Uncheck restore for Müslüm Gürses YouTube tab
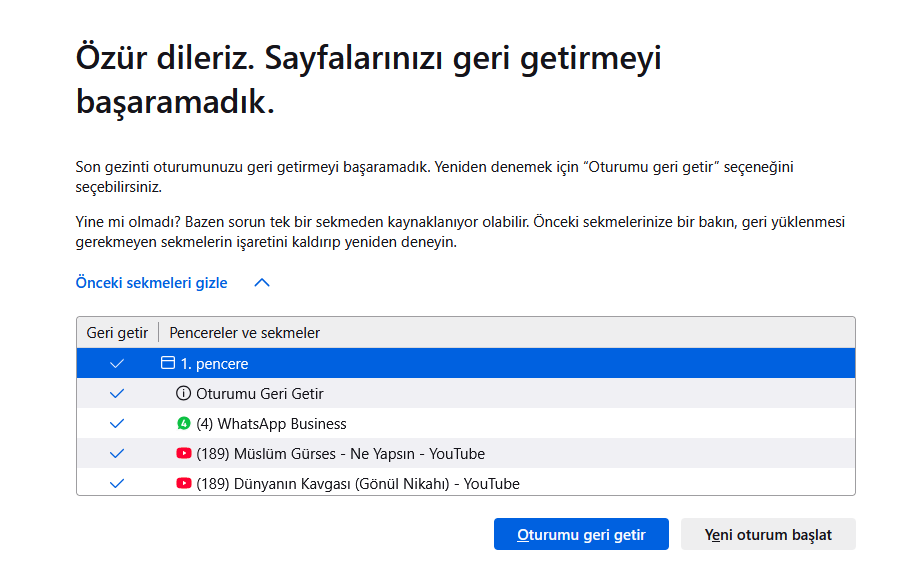Image resolution: width=917 pixels, height=563 pixels. [117, 453]
